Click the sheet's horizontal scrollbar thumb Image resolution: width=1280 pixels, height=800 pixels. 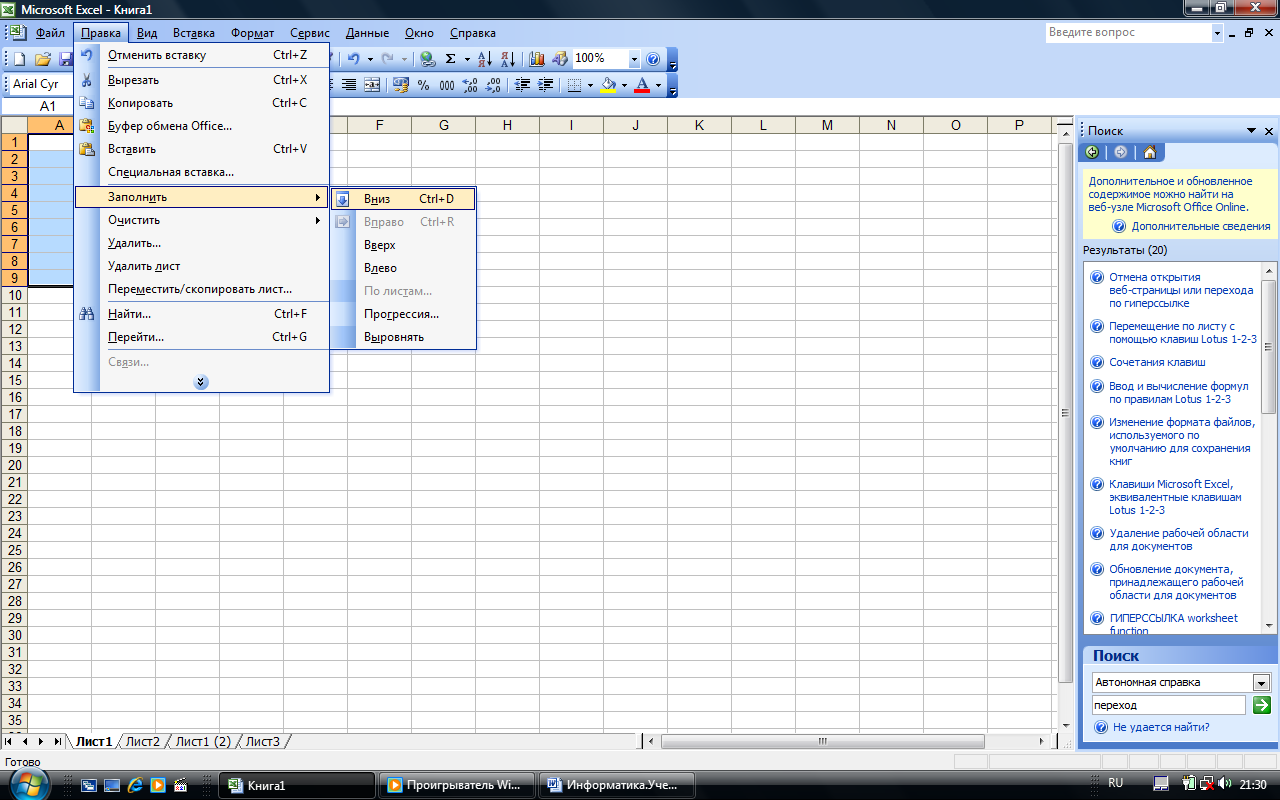823,742
